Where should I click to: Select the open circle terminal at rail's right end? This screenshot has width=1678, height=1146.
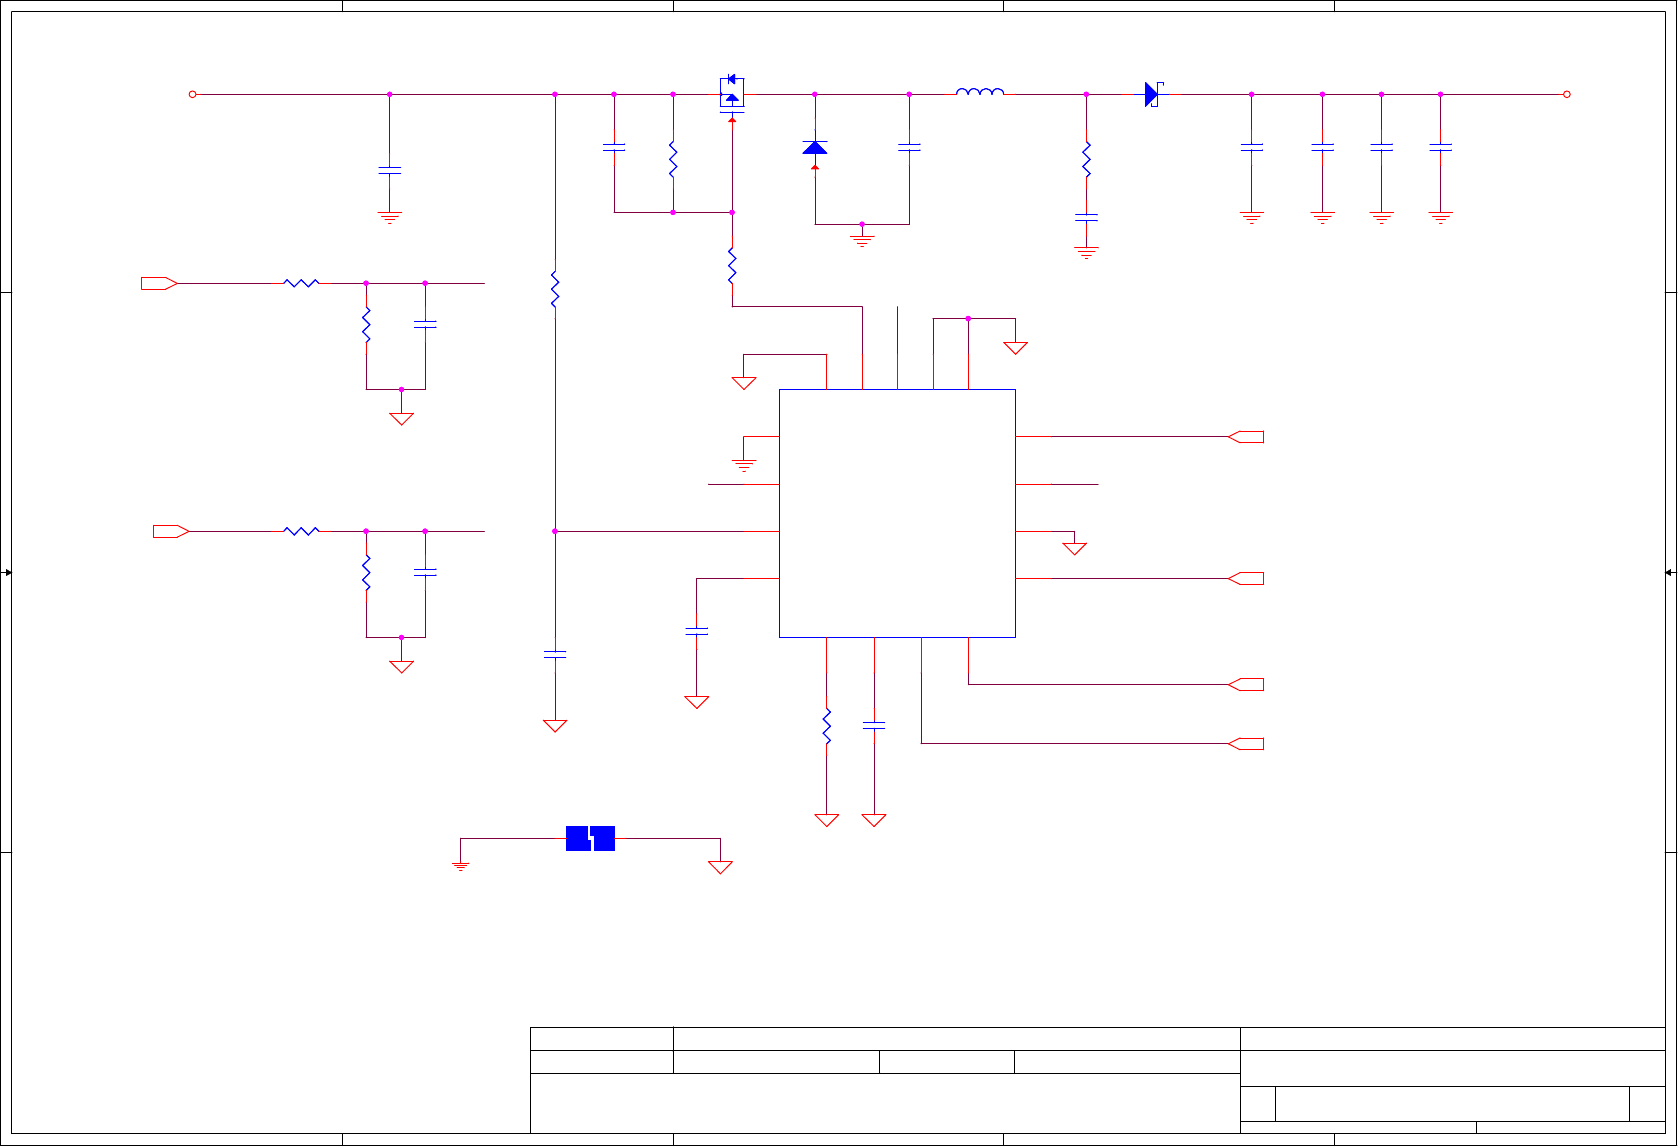tap(1567, 94)
